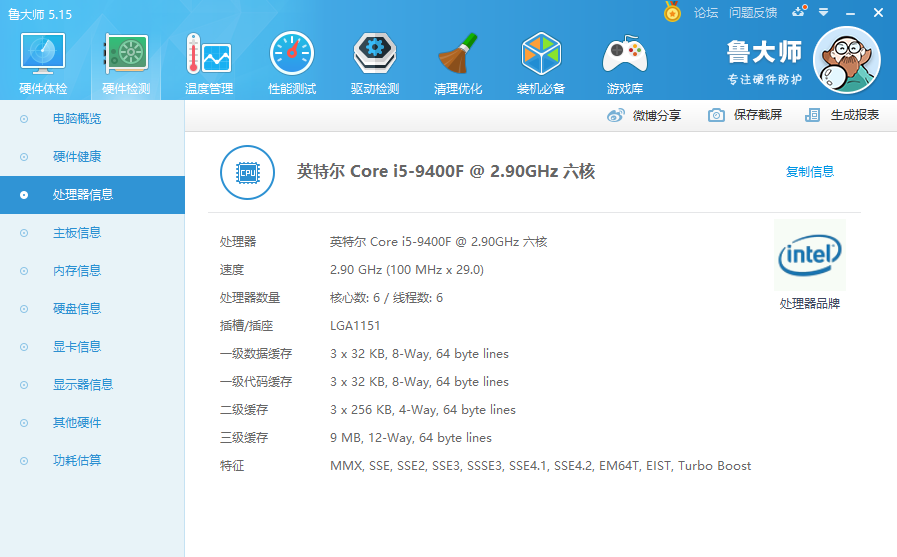Click the socket value LGA1151
Screen dimensions: 897x557
click(355, 325)
